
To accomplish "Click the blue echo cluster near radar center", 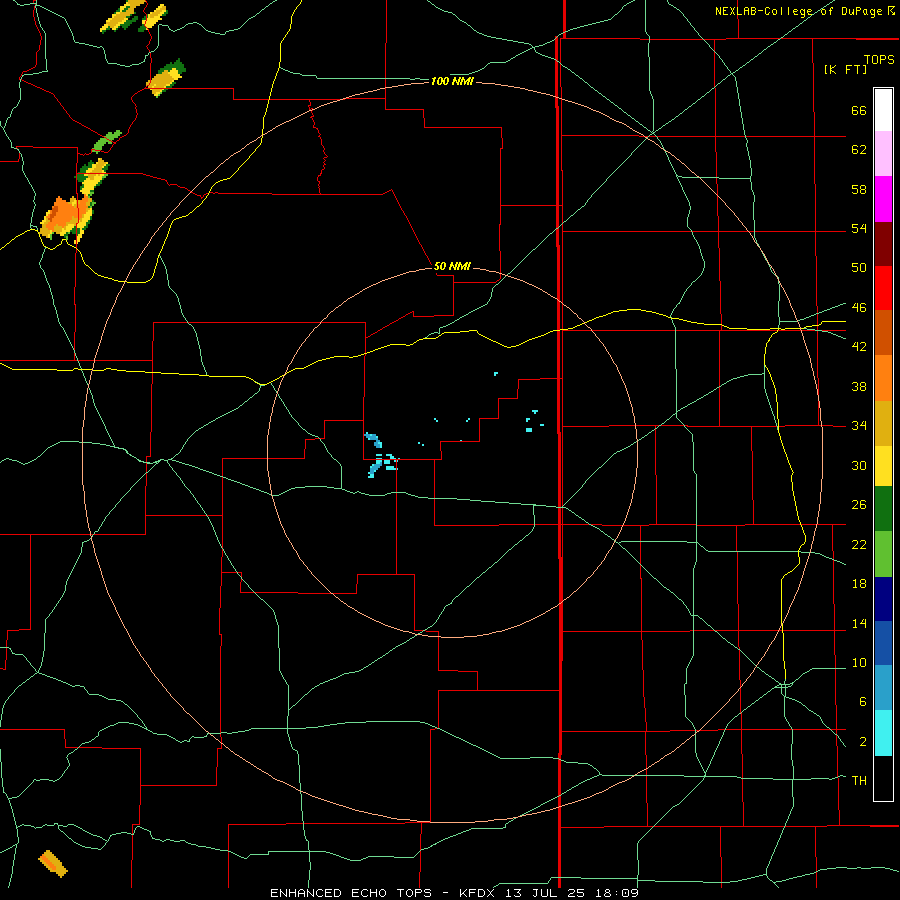I will point(381,455).
